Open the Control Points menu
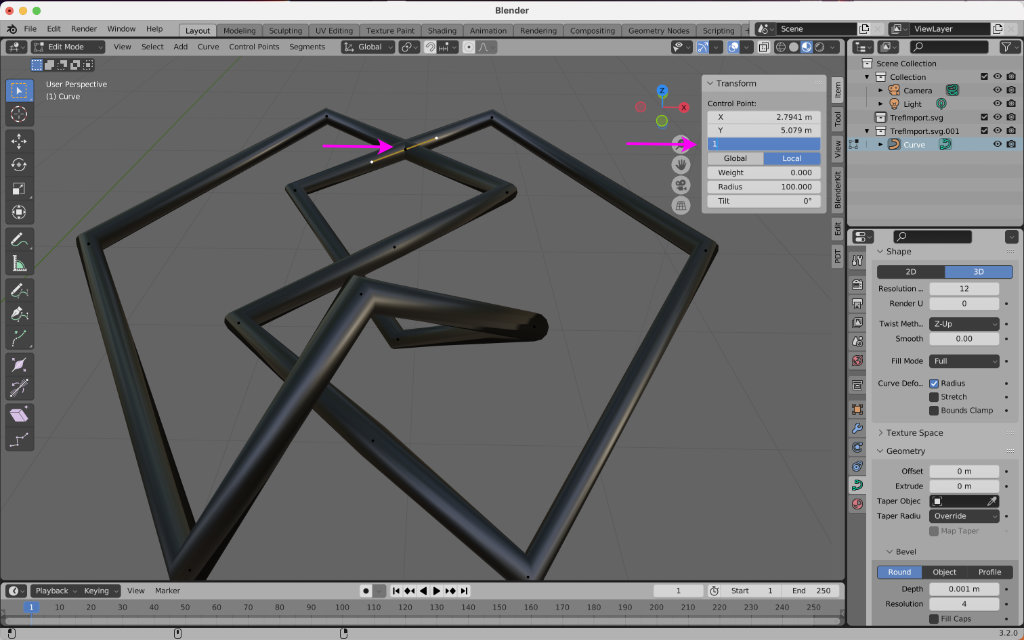 click(x=254, y=47)
